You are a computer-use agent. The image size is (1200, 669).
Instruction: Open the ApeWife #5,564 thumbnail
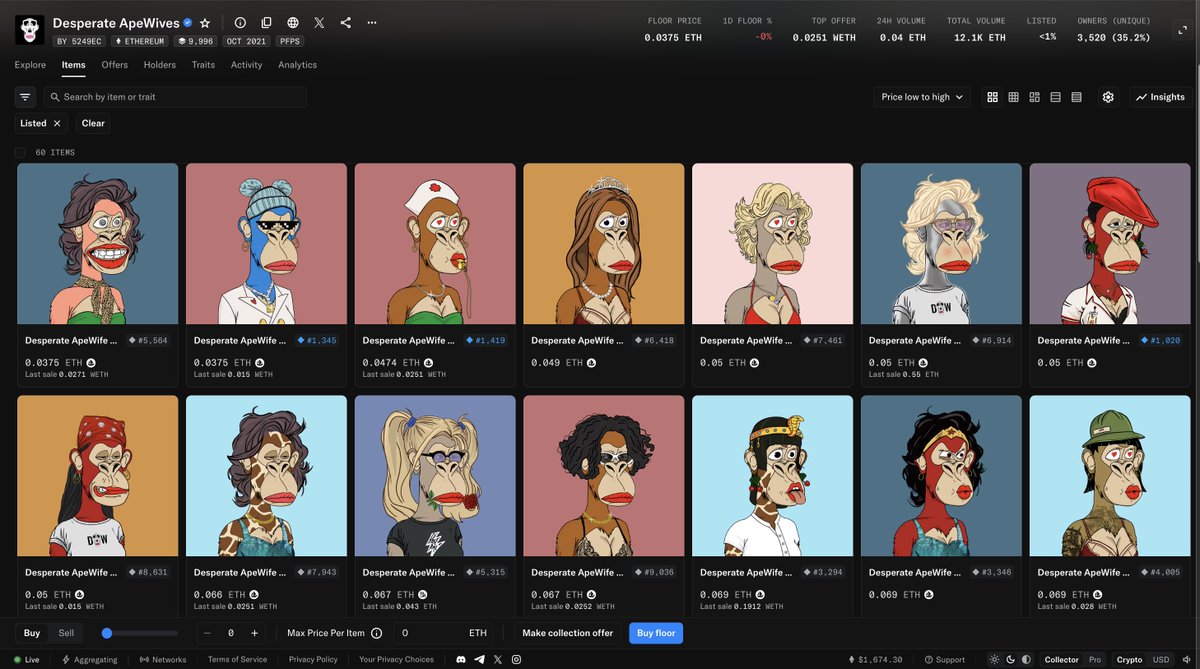tap(98, 244)
